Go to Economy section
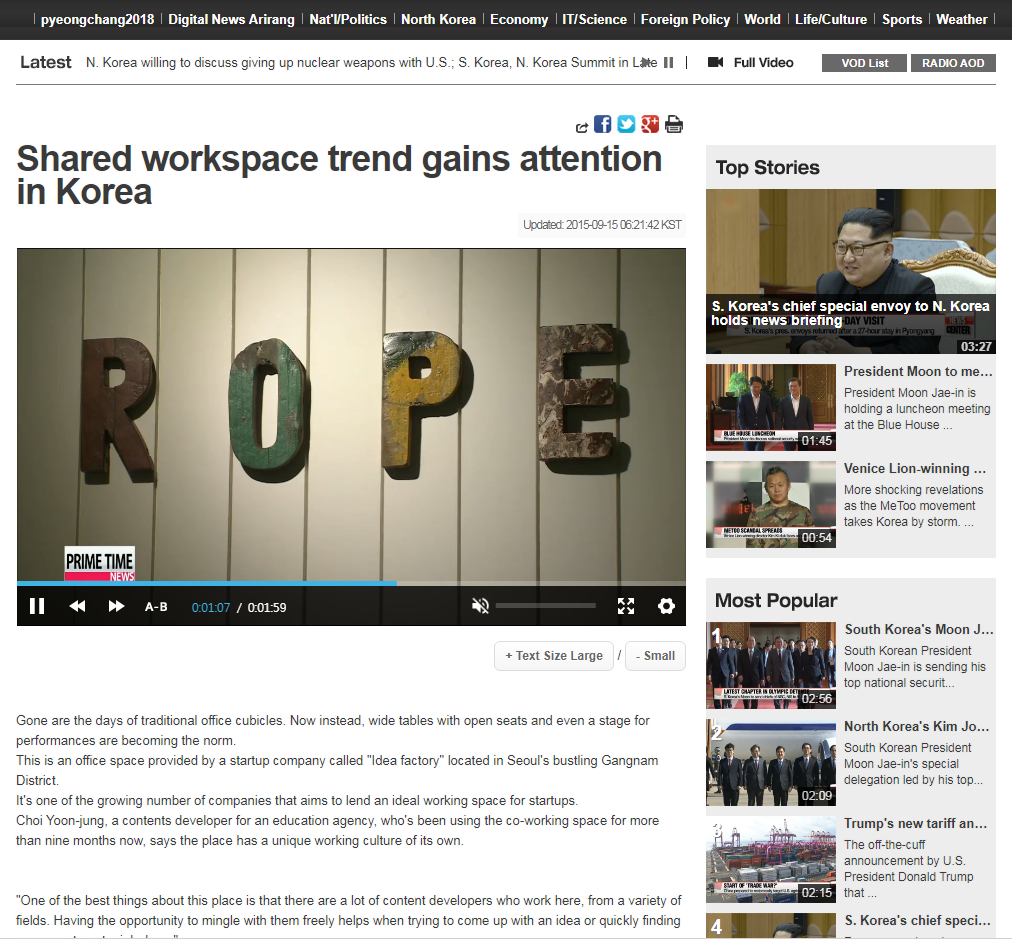The height and width of the screenshot is (940, 1012). tap(519, 19)
